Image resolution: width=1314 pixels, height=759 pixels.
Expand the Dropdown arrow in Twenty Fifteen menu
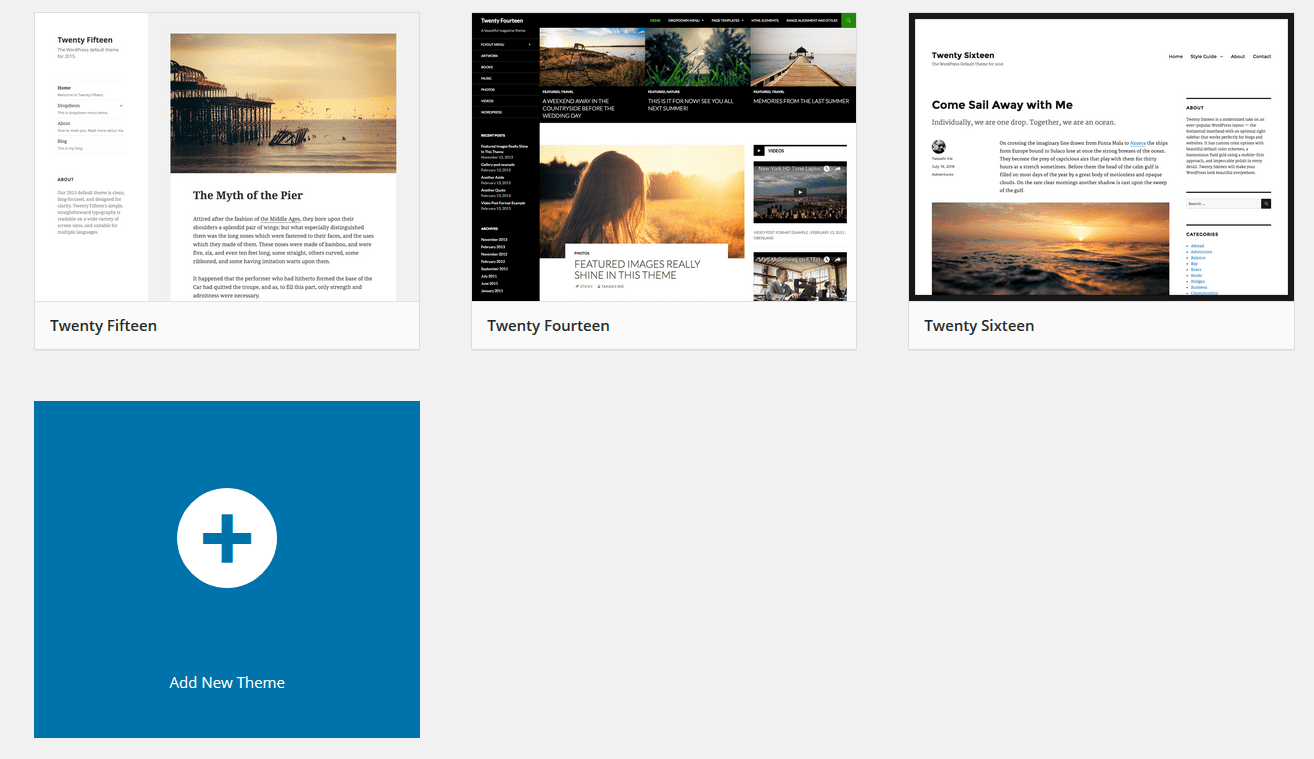121,105
